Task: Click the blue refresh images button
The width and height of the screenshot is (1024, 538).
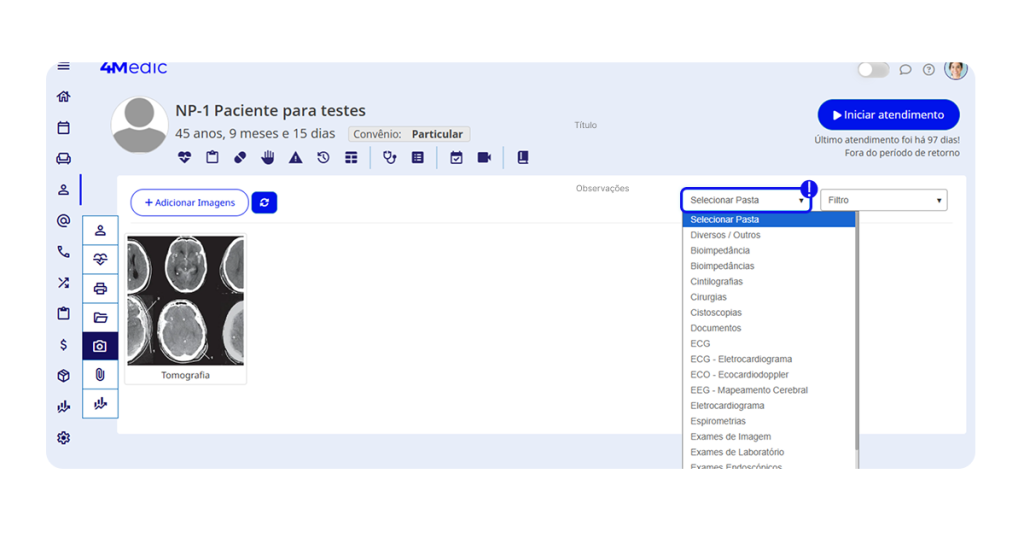Action: 264,202
